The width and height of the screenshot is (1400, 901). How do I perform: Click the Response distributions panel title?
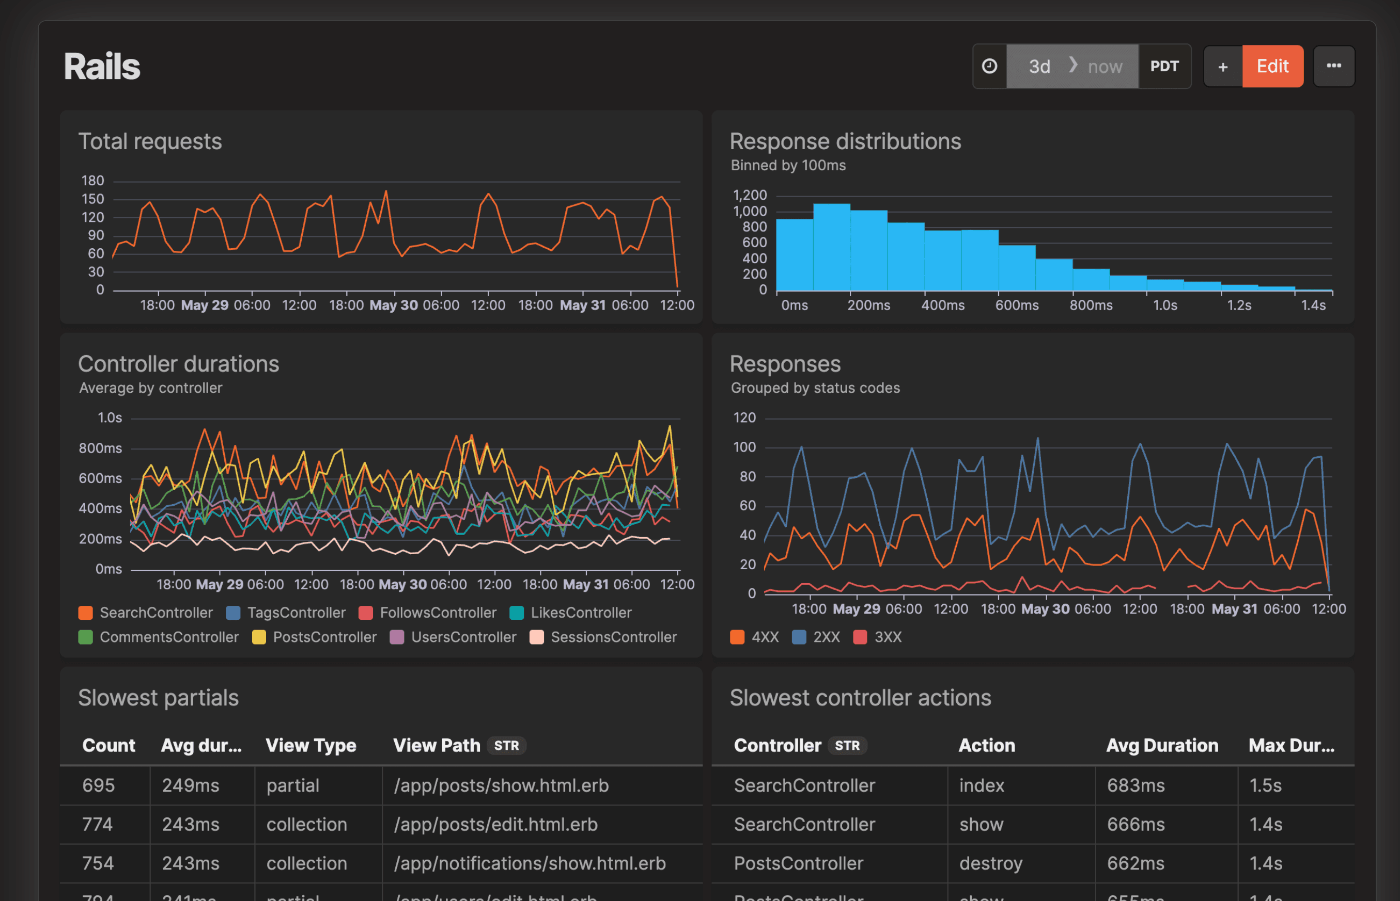click(845, 142)
